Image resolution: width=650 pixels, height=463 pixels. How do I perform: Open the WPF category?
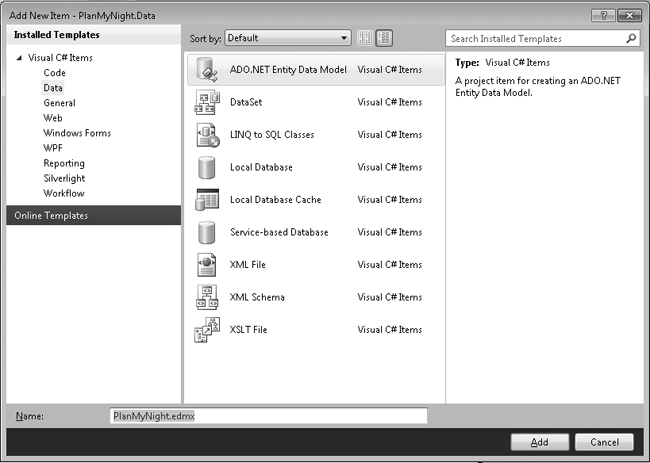tap(53, 148)
